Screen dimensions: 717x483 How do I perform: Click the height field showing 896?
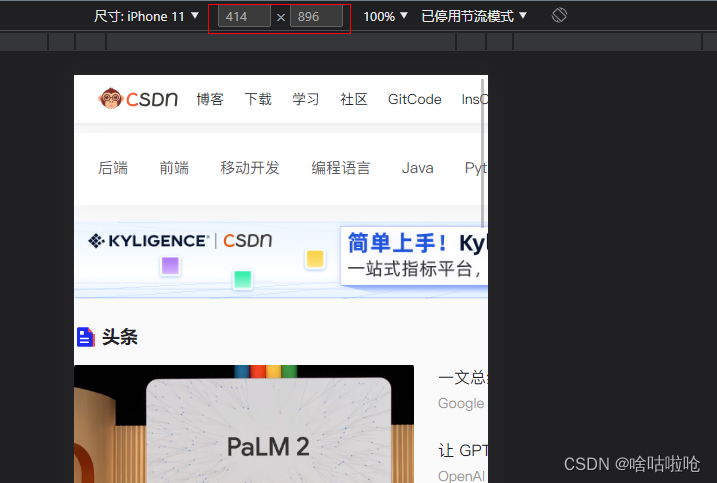point(316,16)
